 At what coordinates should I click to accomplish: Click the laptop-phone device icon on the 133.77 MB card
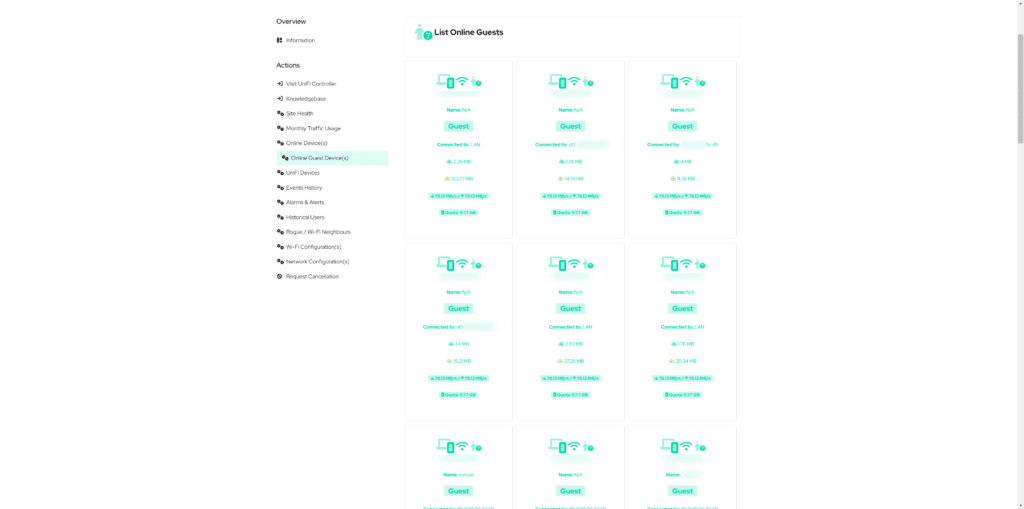coord(445,82)
